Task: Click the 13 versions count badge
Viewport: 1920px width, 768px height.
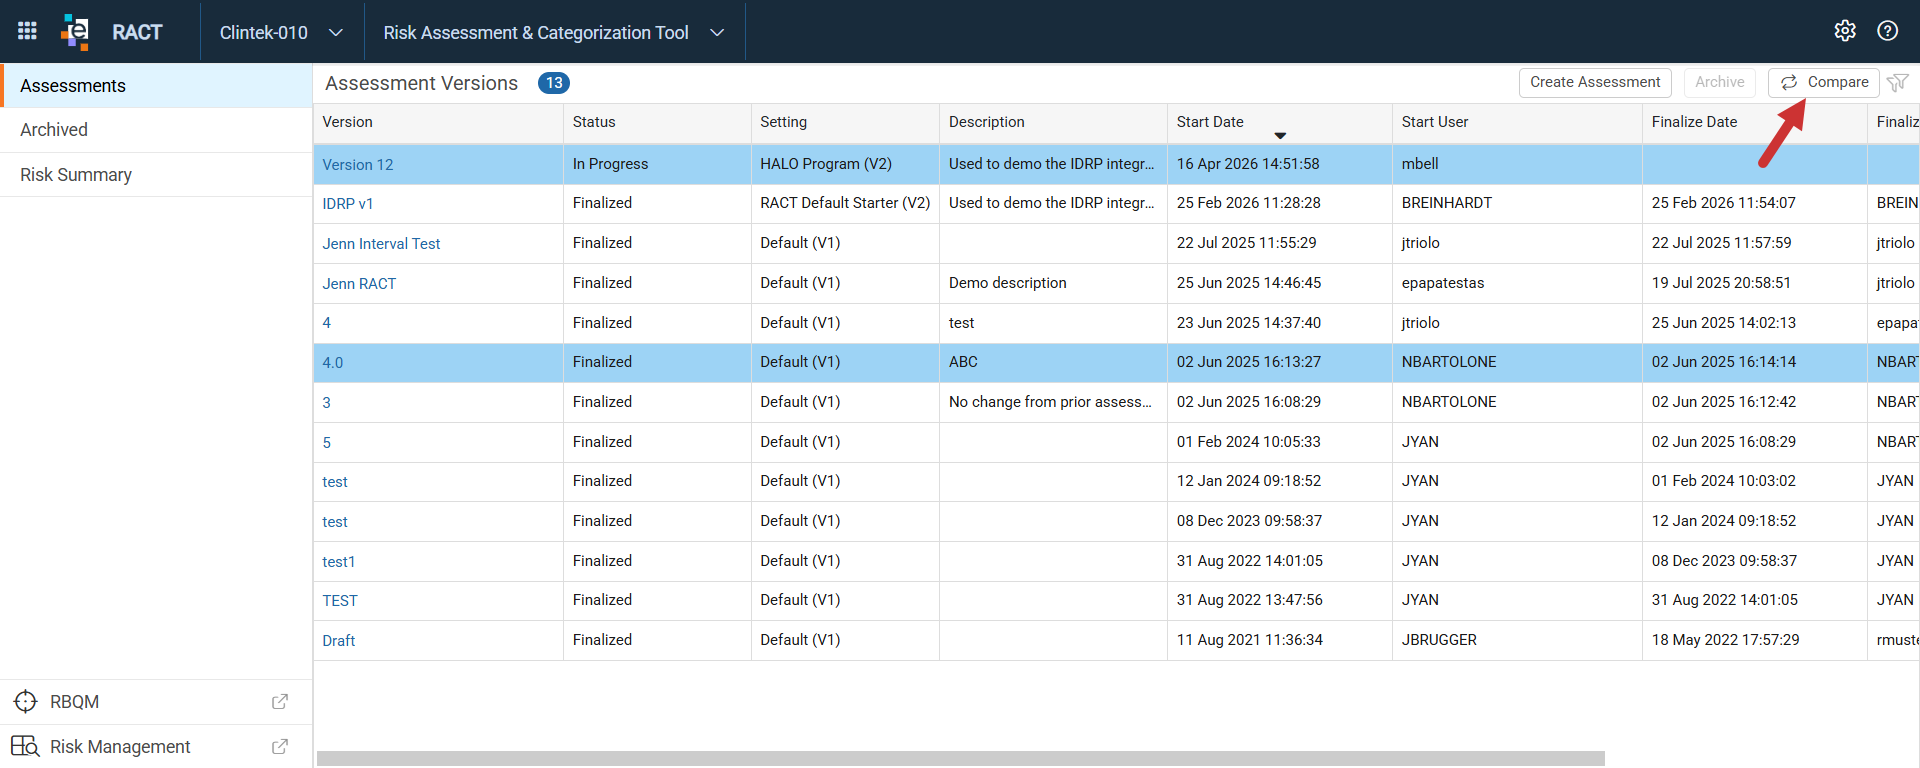Action: point(554,83)
